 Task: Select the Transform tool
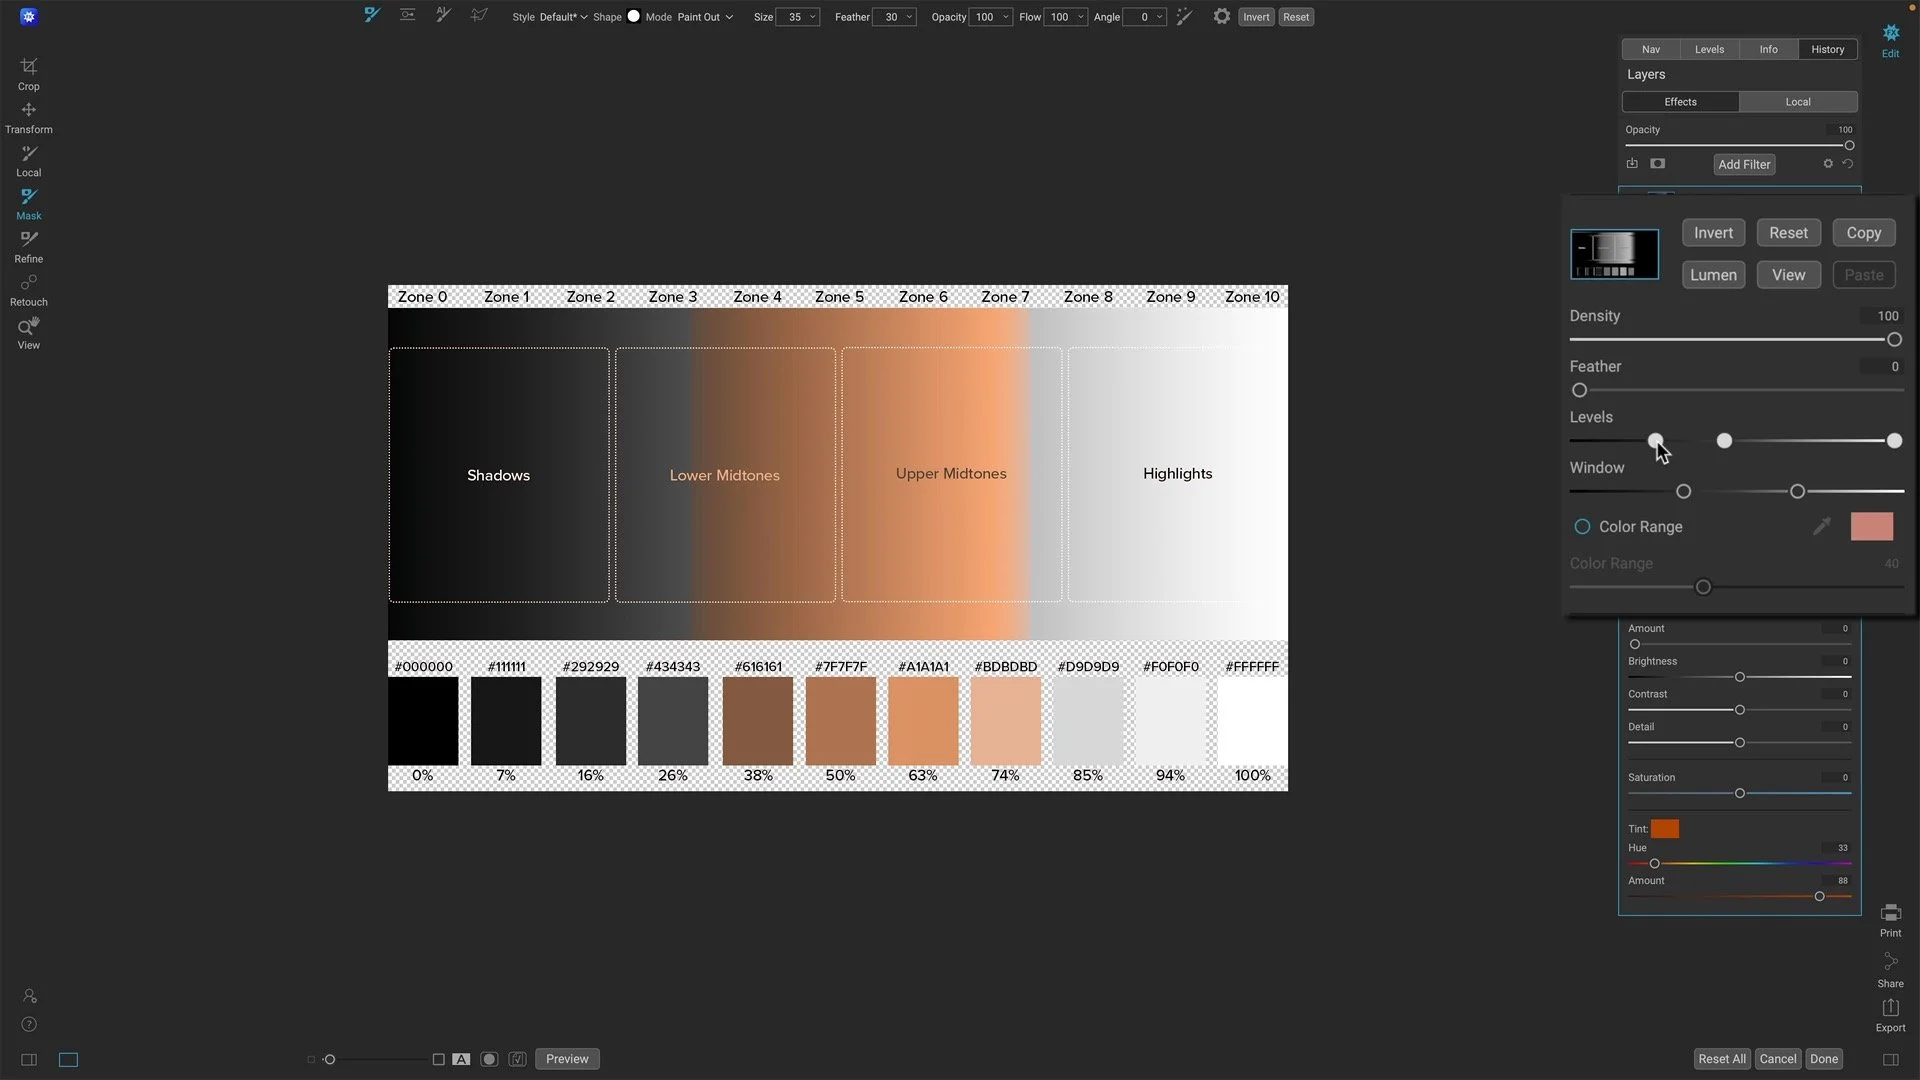28,117
